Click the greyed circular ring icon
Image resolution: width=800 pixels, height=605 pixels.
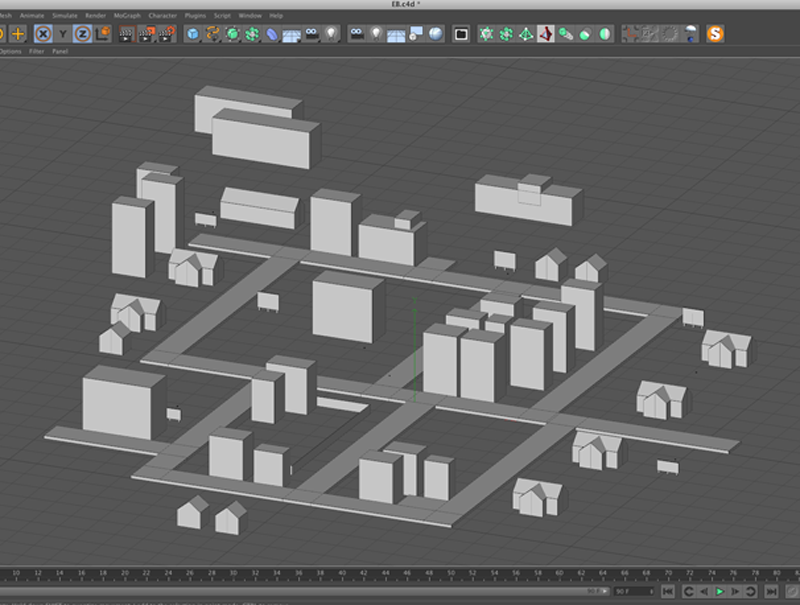click(670, 34)
